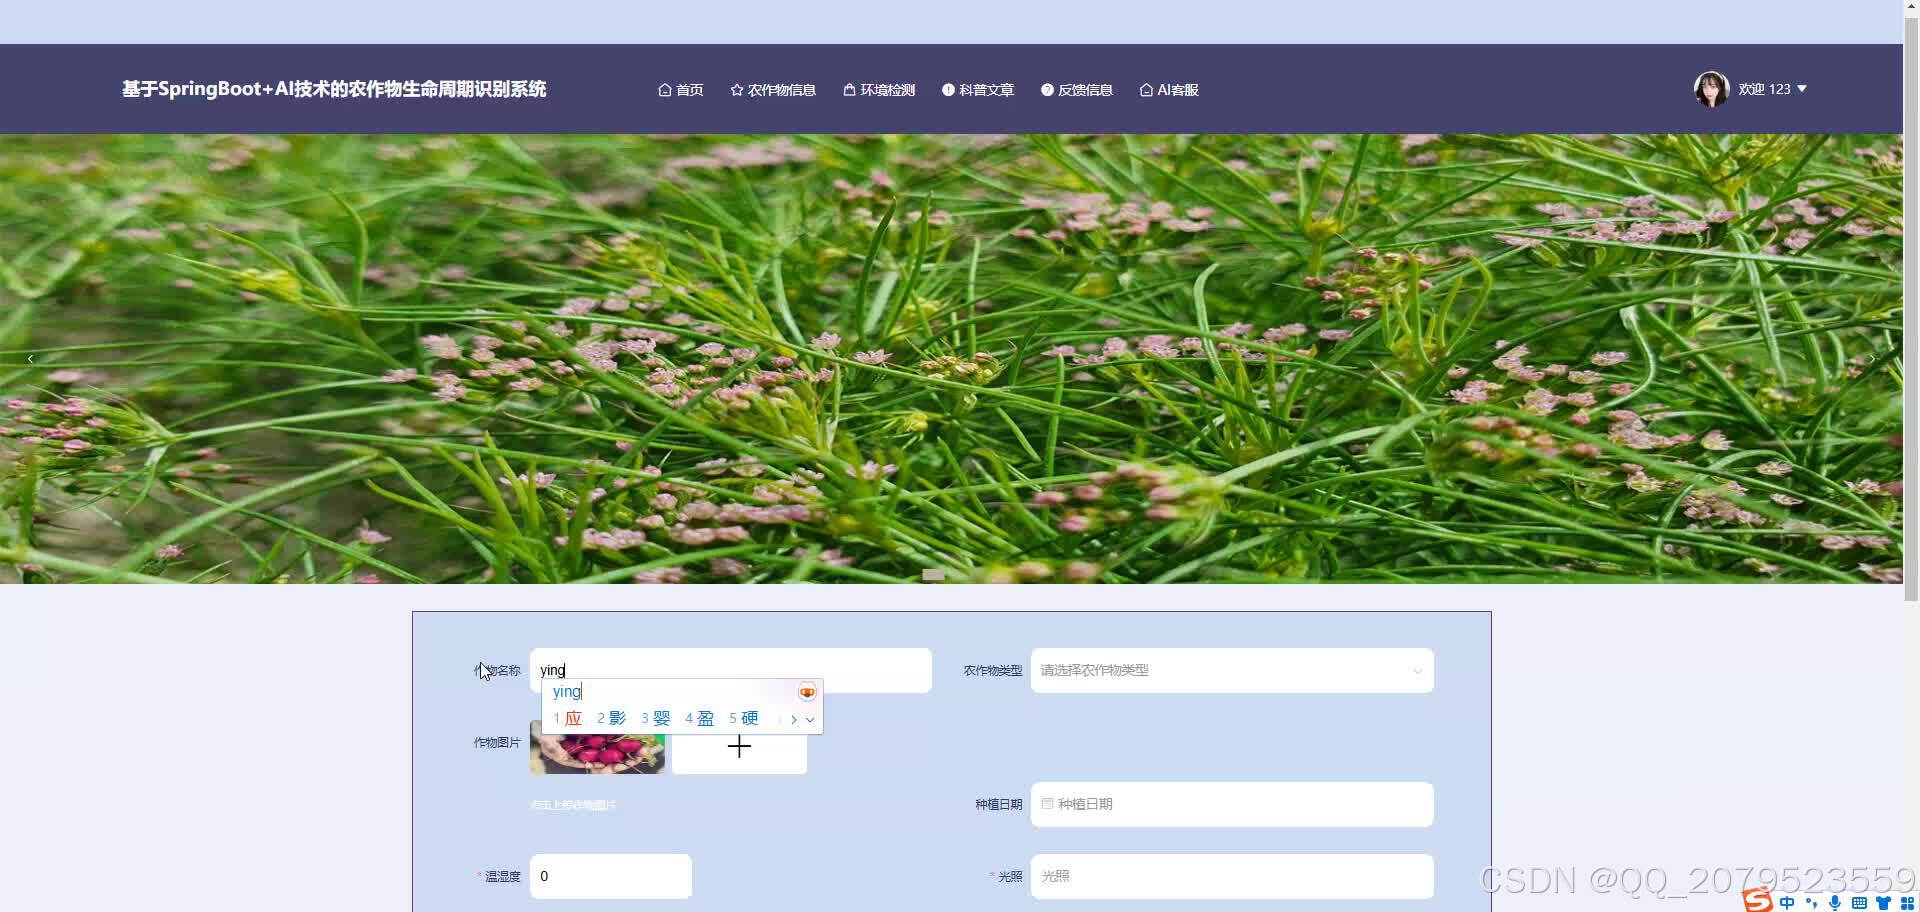Open the Sogou IME toolbox icon
This screenshot has width=1920, height=912.
click(1908, 903)
